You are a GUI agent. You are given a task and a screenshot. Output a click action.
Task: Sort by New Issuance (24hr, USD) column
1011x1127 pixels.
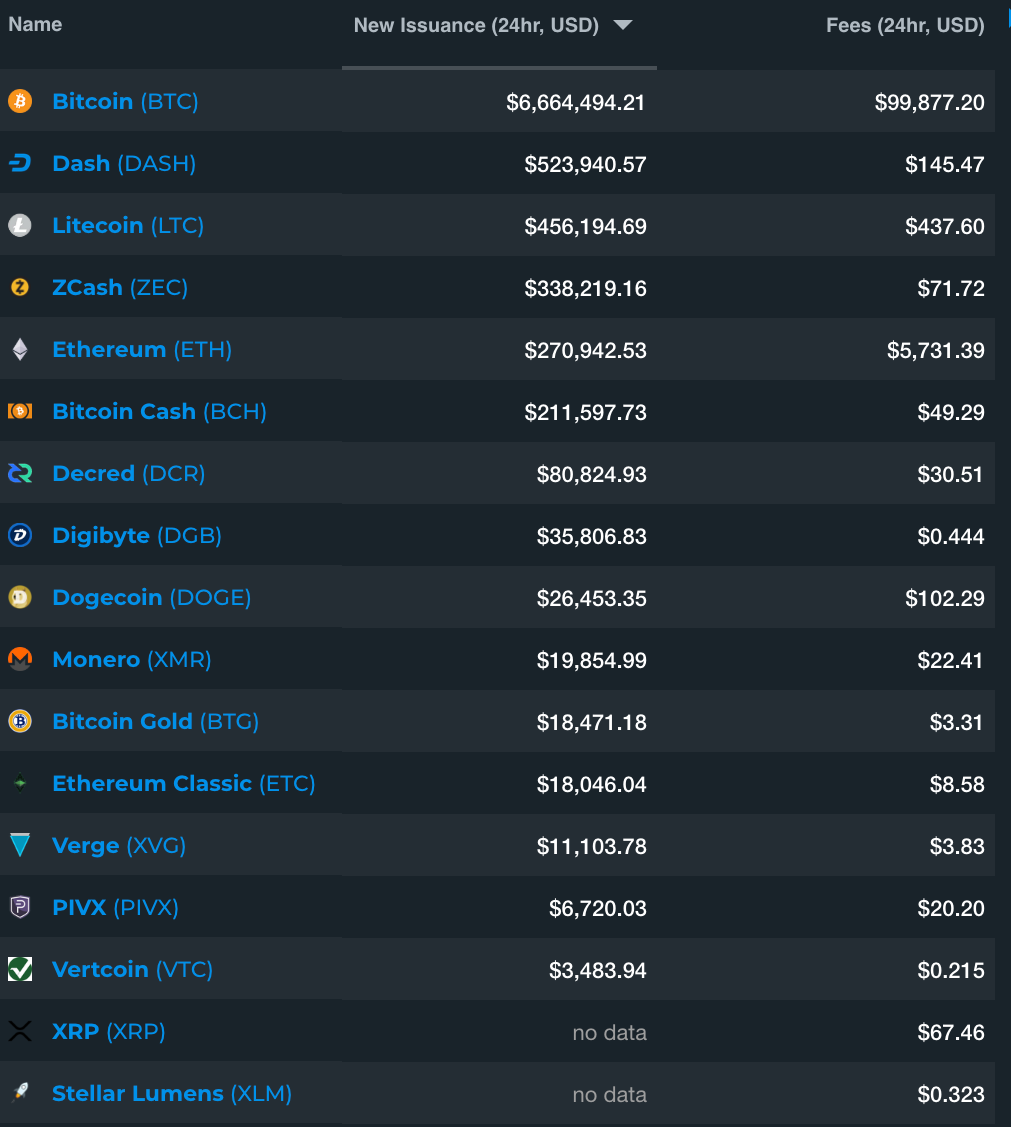tap(476, 25)
